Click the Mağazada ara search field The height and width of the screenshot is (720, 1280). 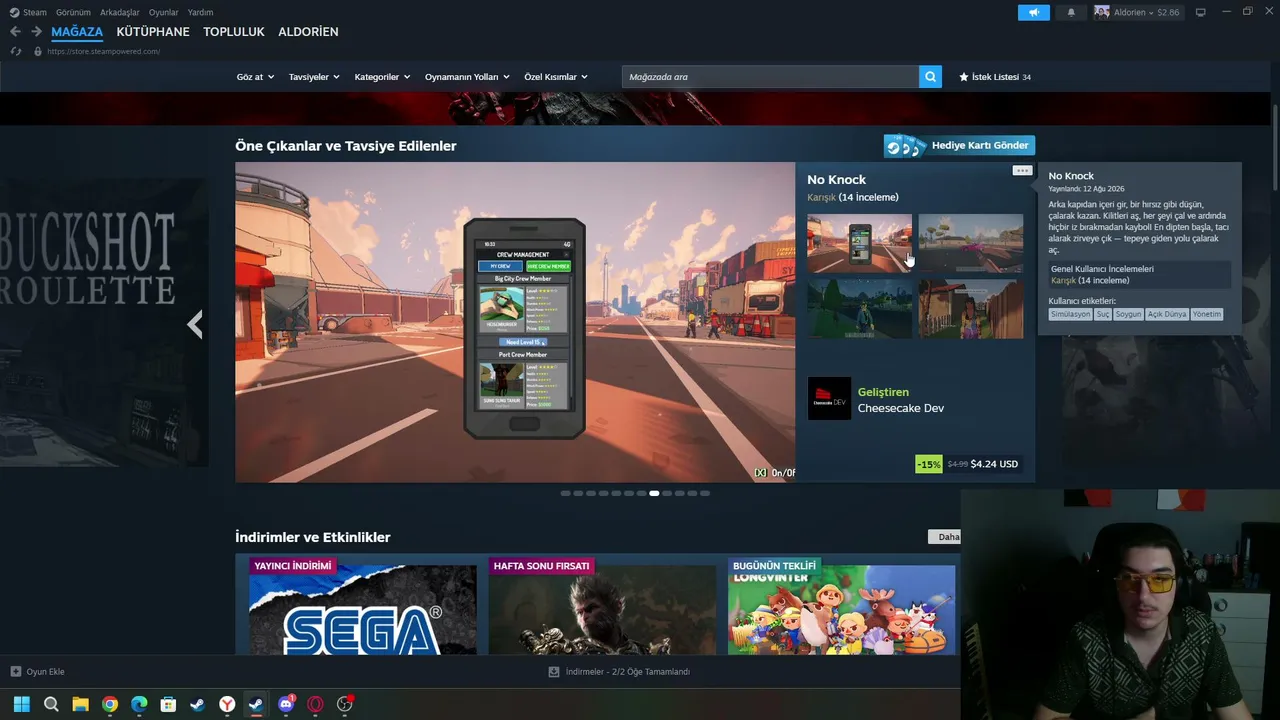(x=770, y=77)
